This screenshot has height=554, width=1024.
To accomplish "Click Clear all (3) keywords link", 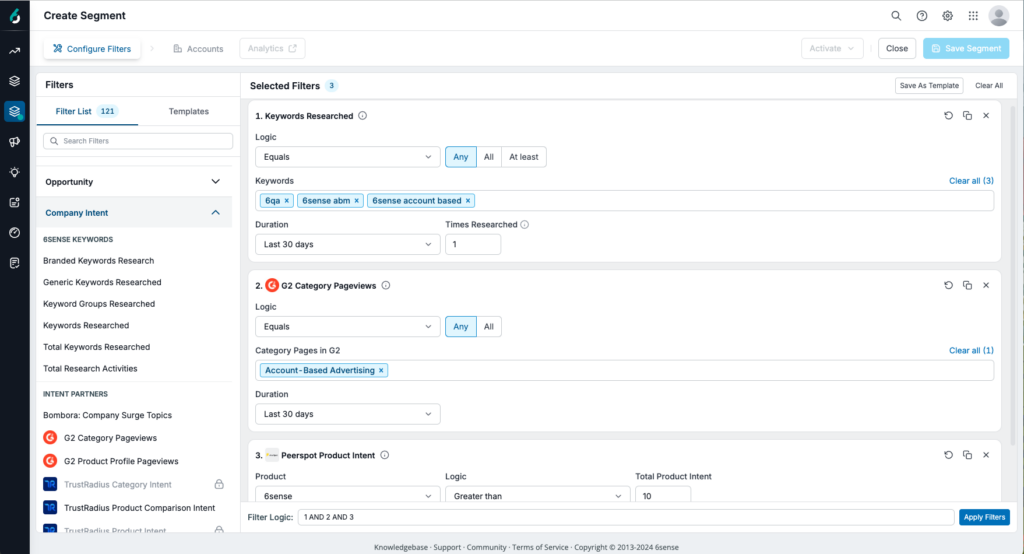I will (971, 181).
